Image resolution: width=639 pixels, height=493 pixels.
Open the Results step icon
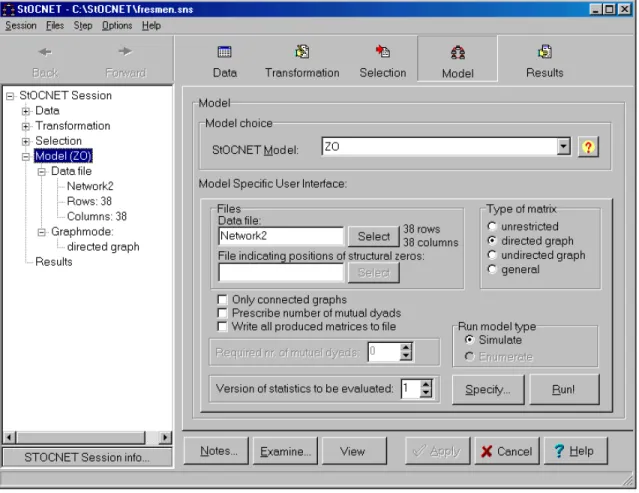click(x=544, y=52)
